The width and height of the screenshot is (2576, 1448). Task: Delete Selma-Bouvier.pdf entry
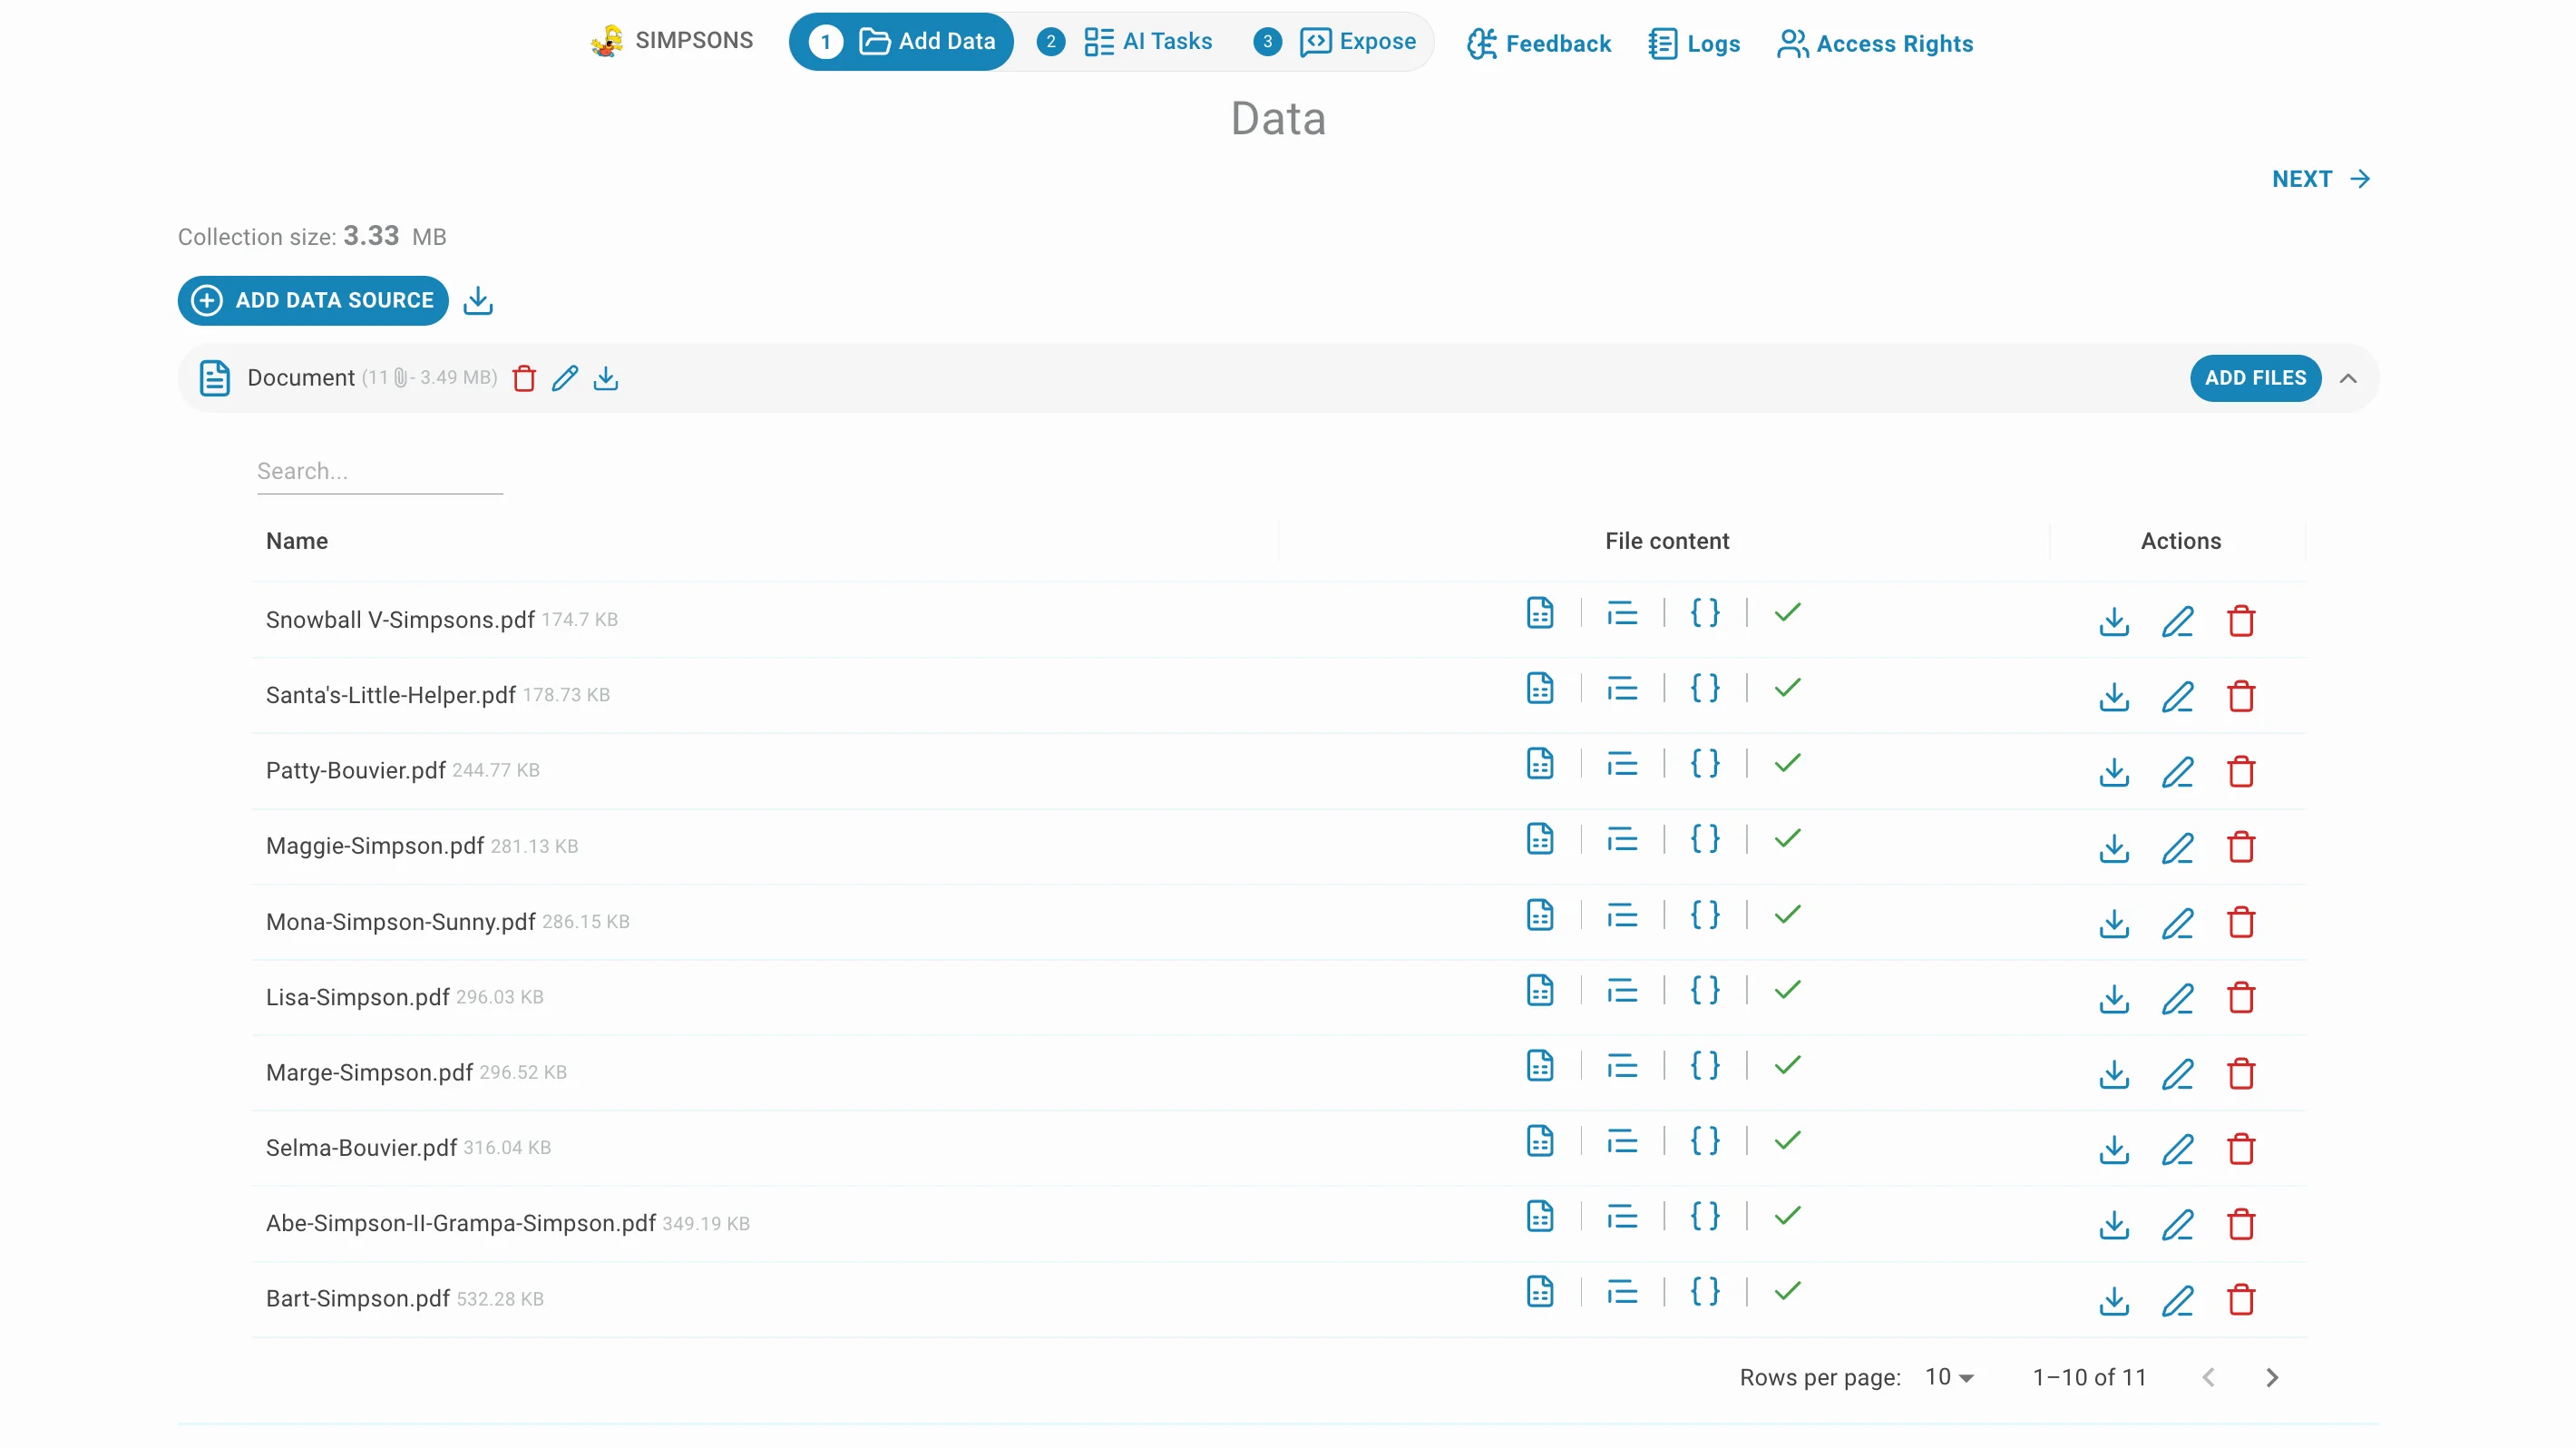[x=2241, y=1149]
